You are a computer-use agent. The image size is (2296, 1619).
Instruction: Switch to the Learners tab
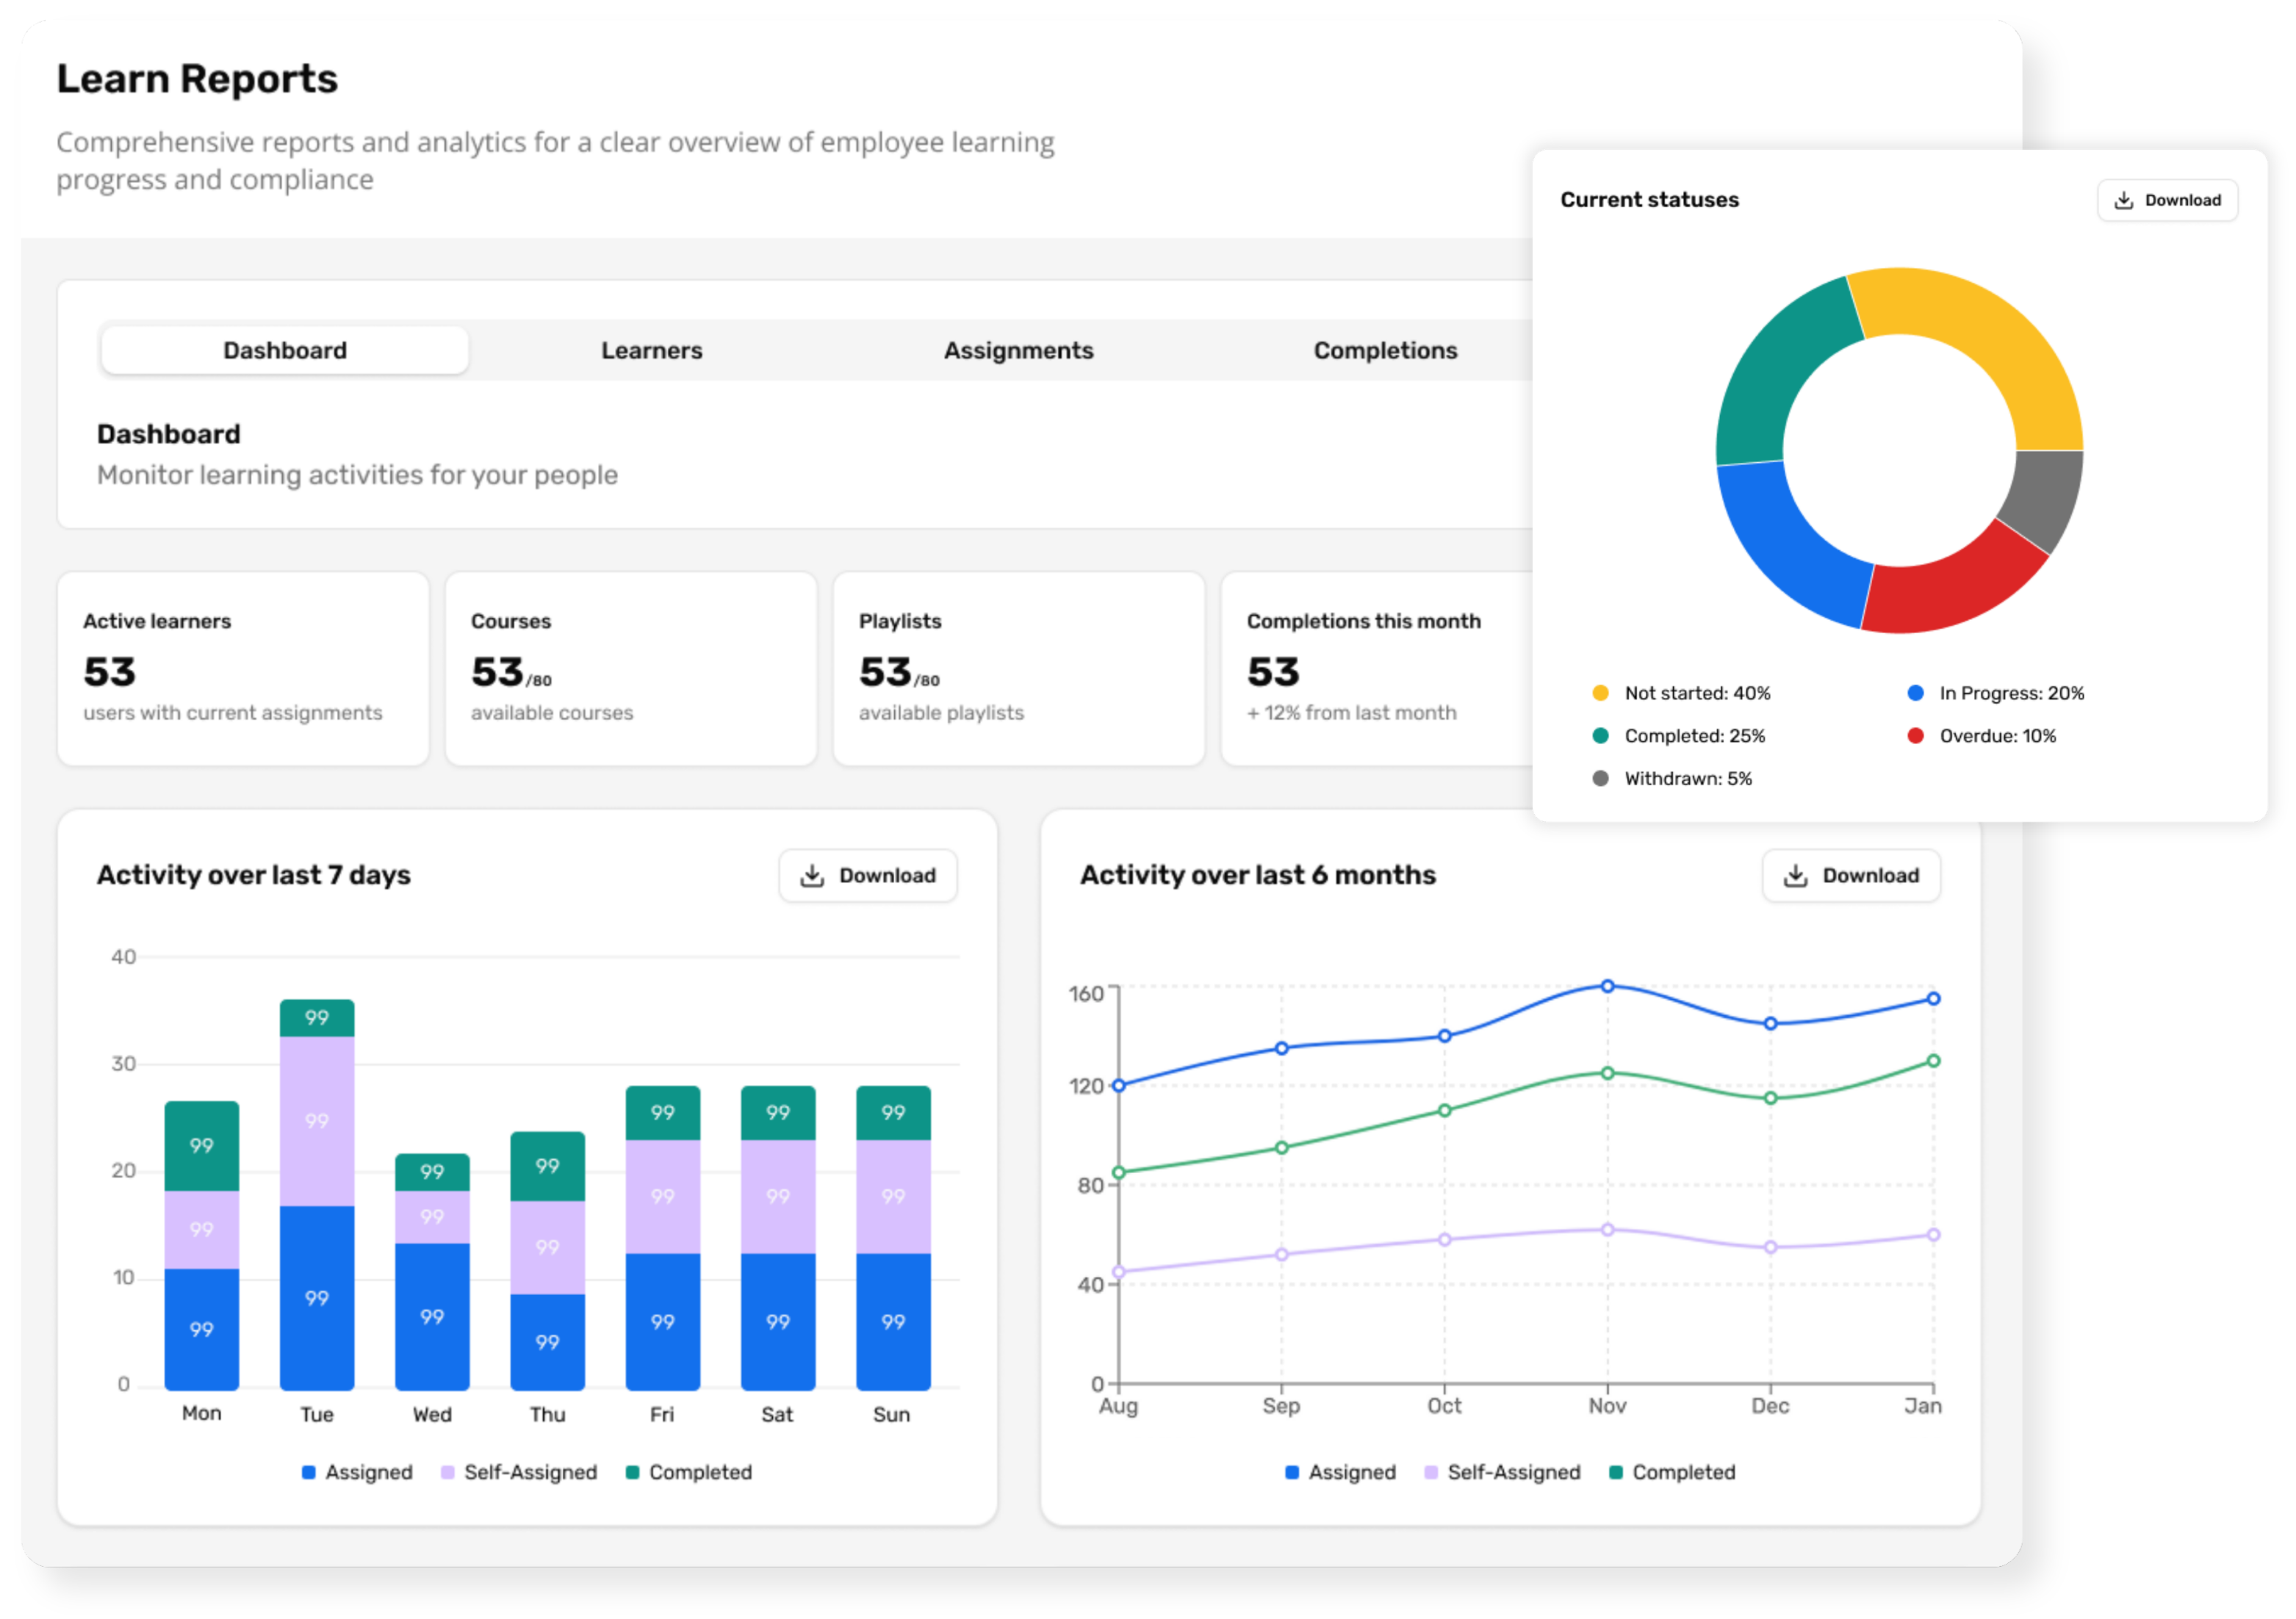[652, 350]
